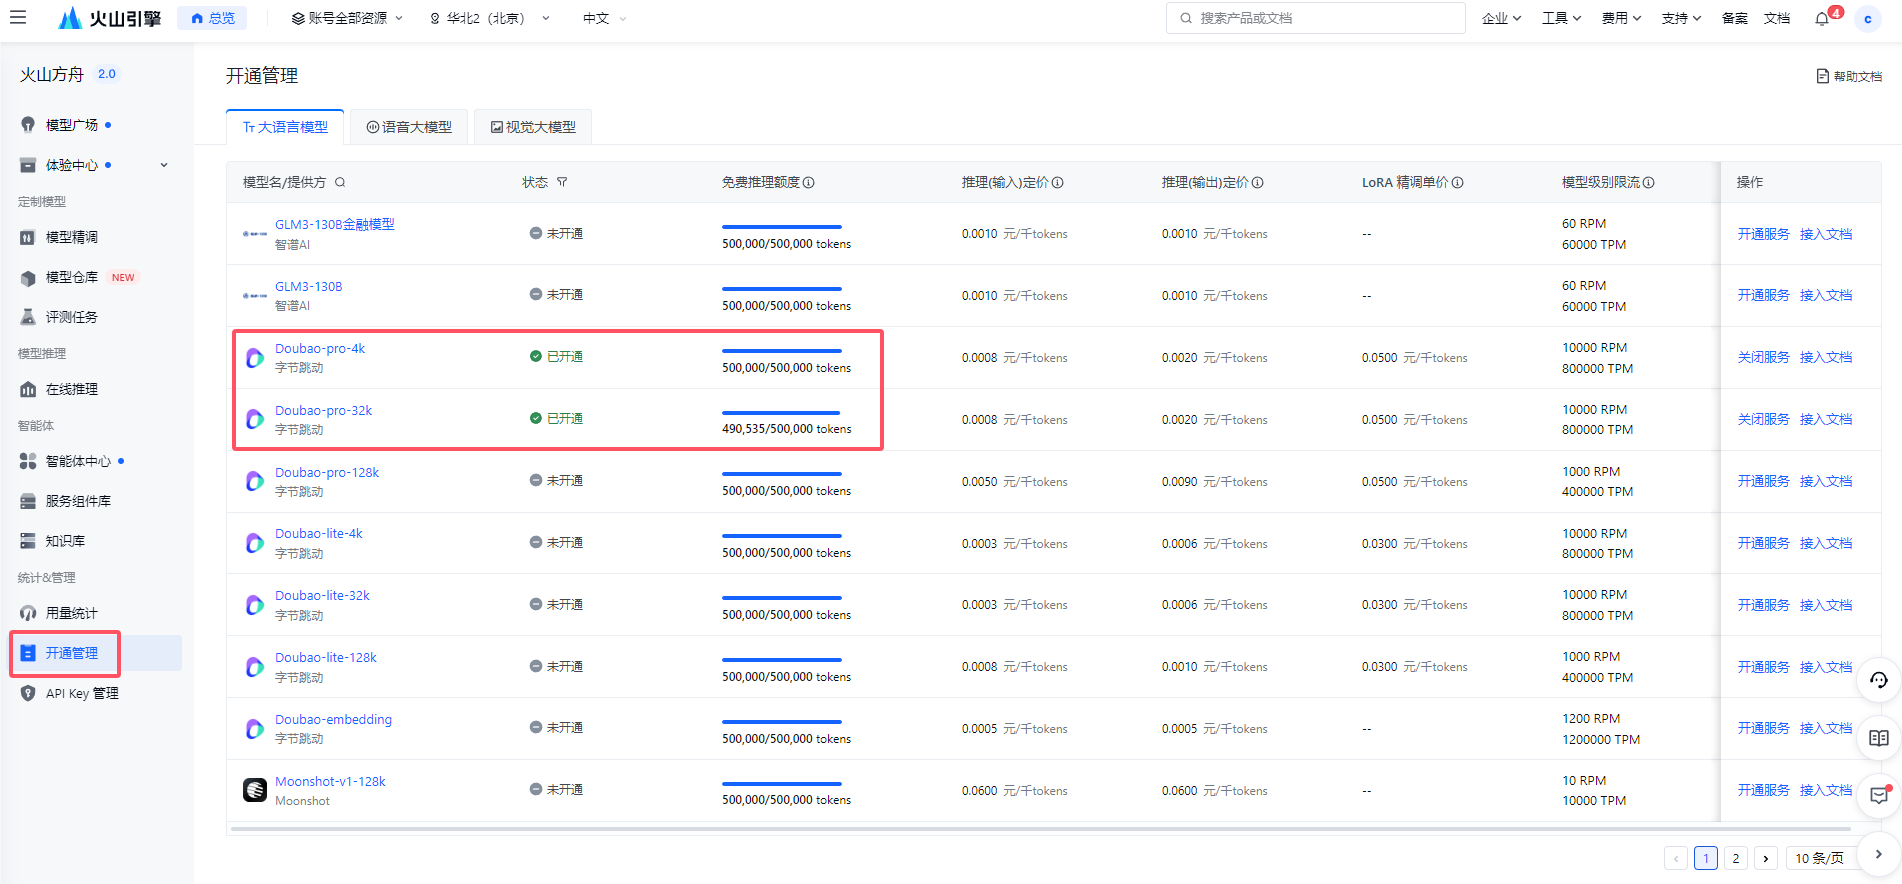Click search icon beside model name header
Screen dimensions: 1902x884
click(340, 182)
